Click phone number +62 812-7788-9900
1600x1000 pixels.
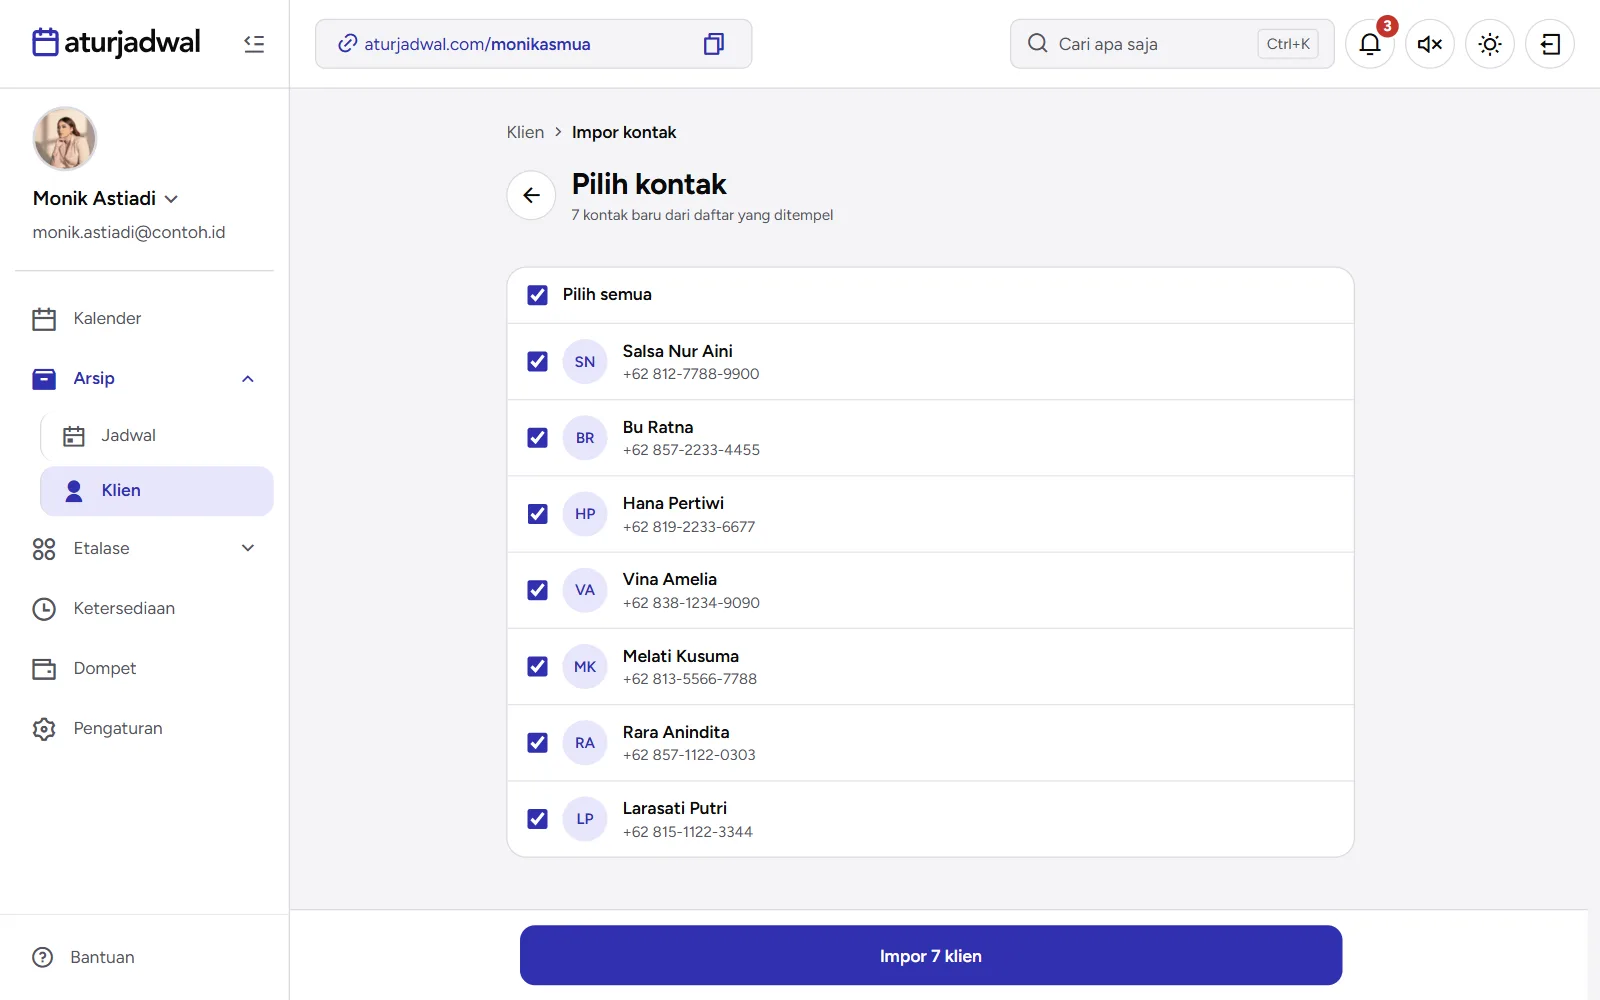(x=691, y=374)
